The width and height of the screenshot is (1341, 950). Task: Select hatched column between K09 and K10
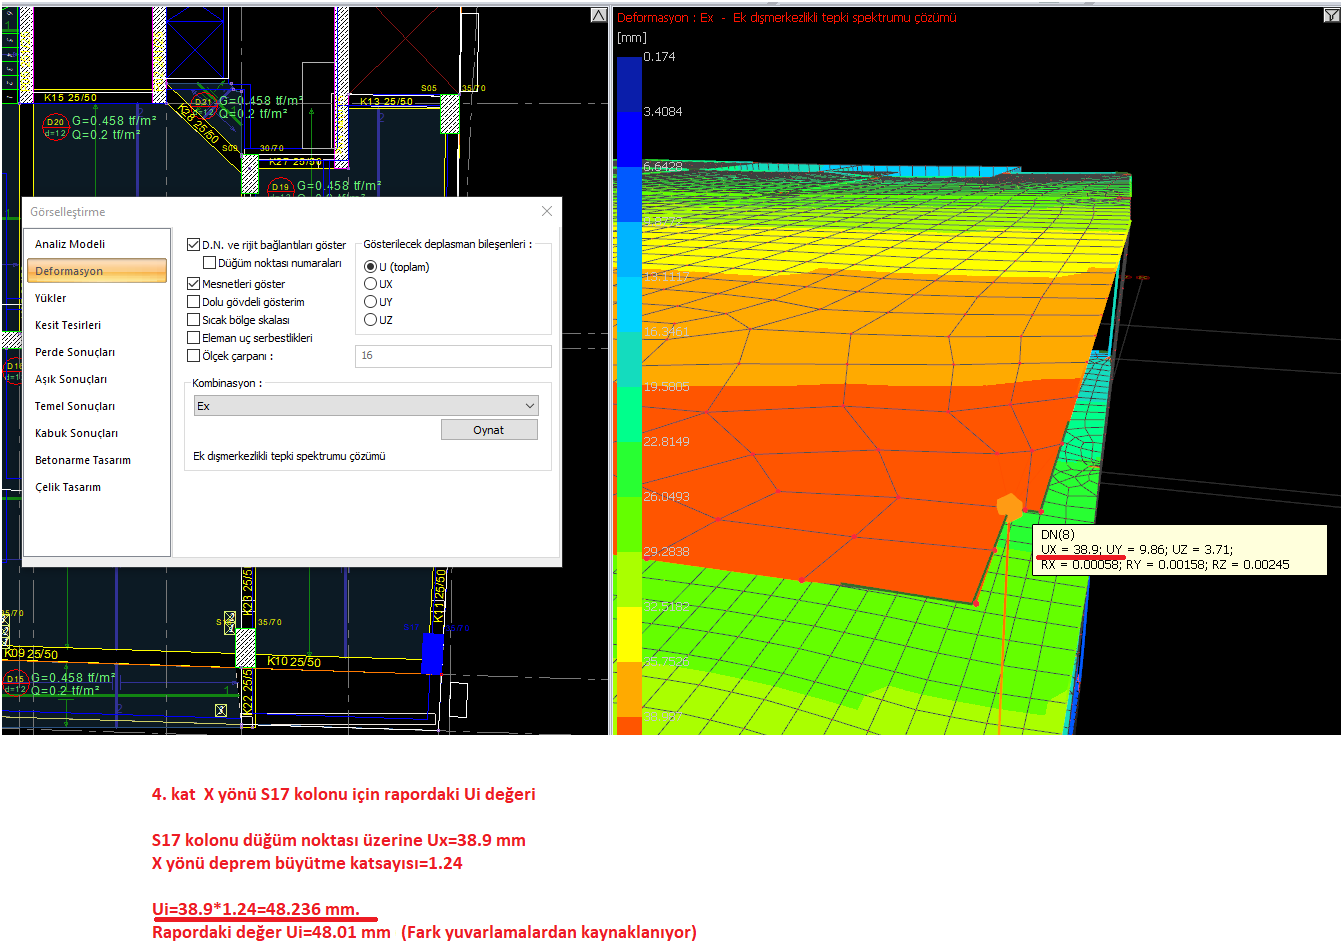click(x=245, y=647)
